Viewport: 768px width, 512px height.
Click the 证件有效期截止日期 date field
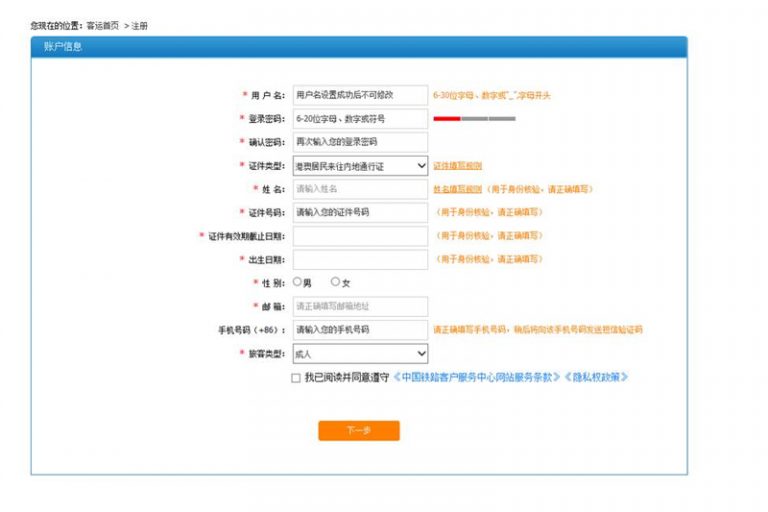point(360,236)
